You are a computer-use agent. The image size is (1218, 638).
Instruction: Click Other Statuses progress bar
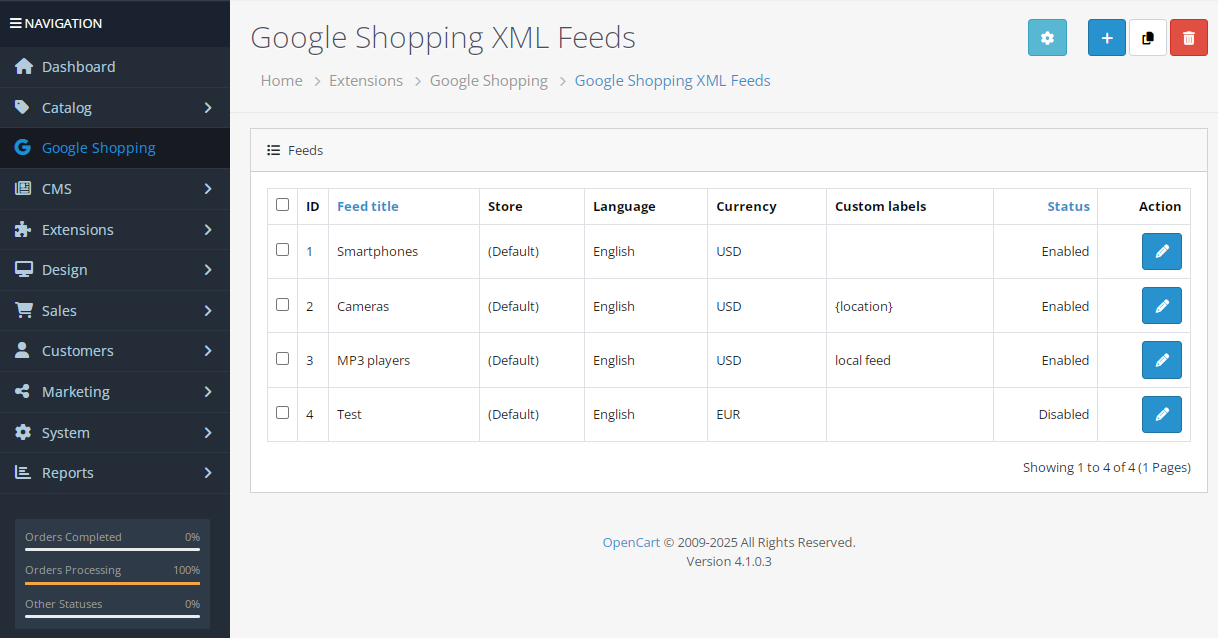coord(112,616)
